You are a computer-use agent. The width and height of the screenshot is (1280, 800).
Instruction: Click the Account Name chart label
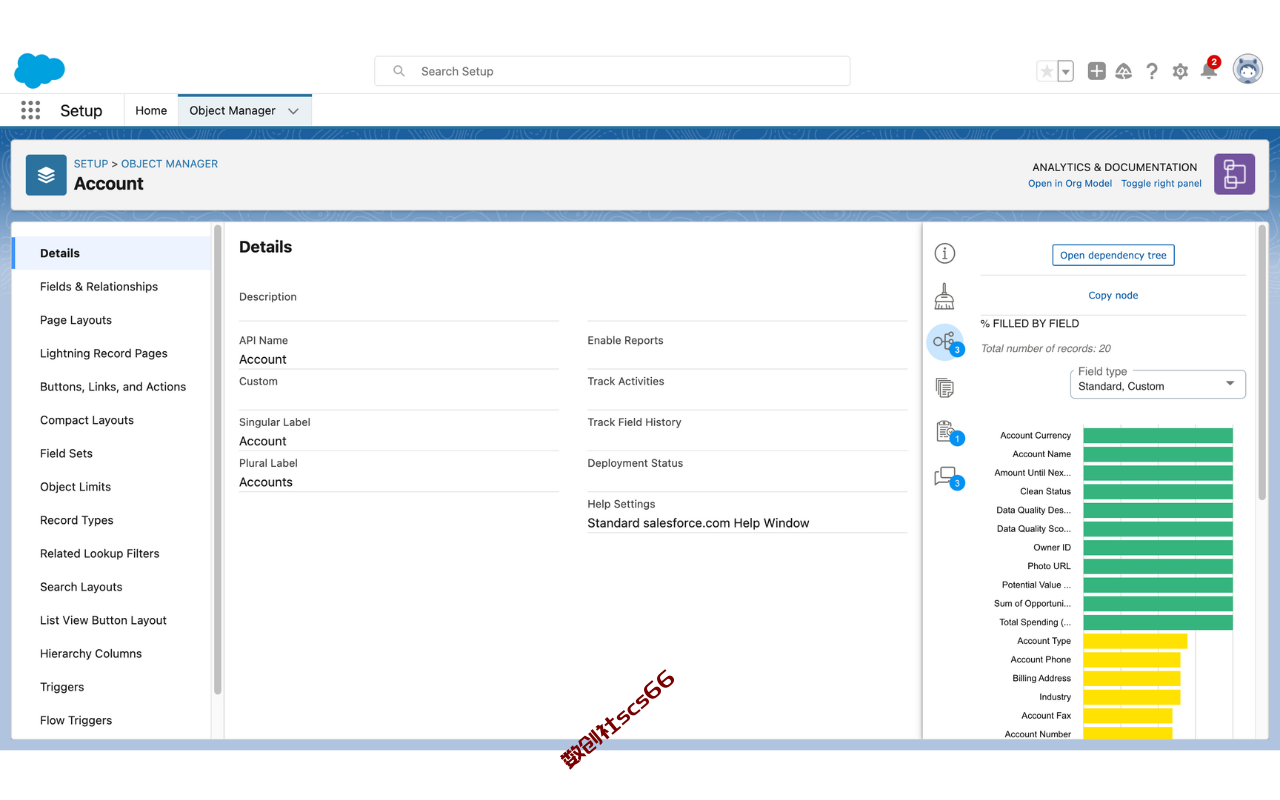[x=1041, y=454]
